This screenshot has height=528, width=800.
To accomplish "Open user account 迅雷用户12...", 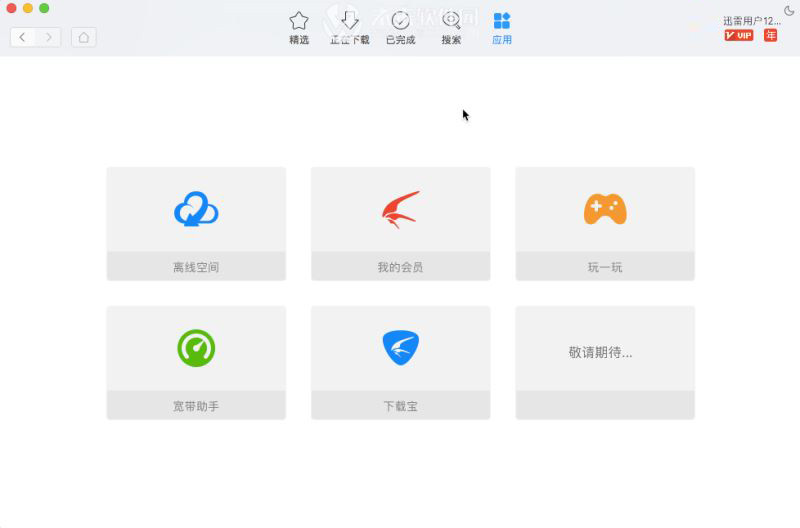I will [x=752, y=21].
